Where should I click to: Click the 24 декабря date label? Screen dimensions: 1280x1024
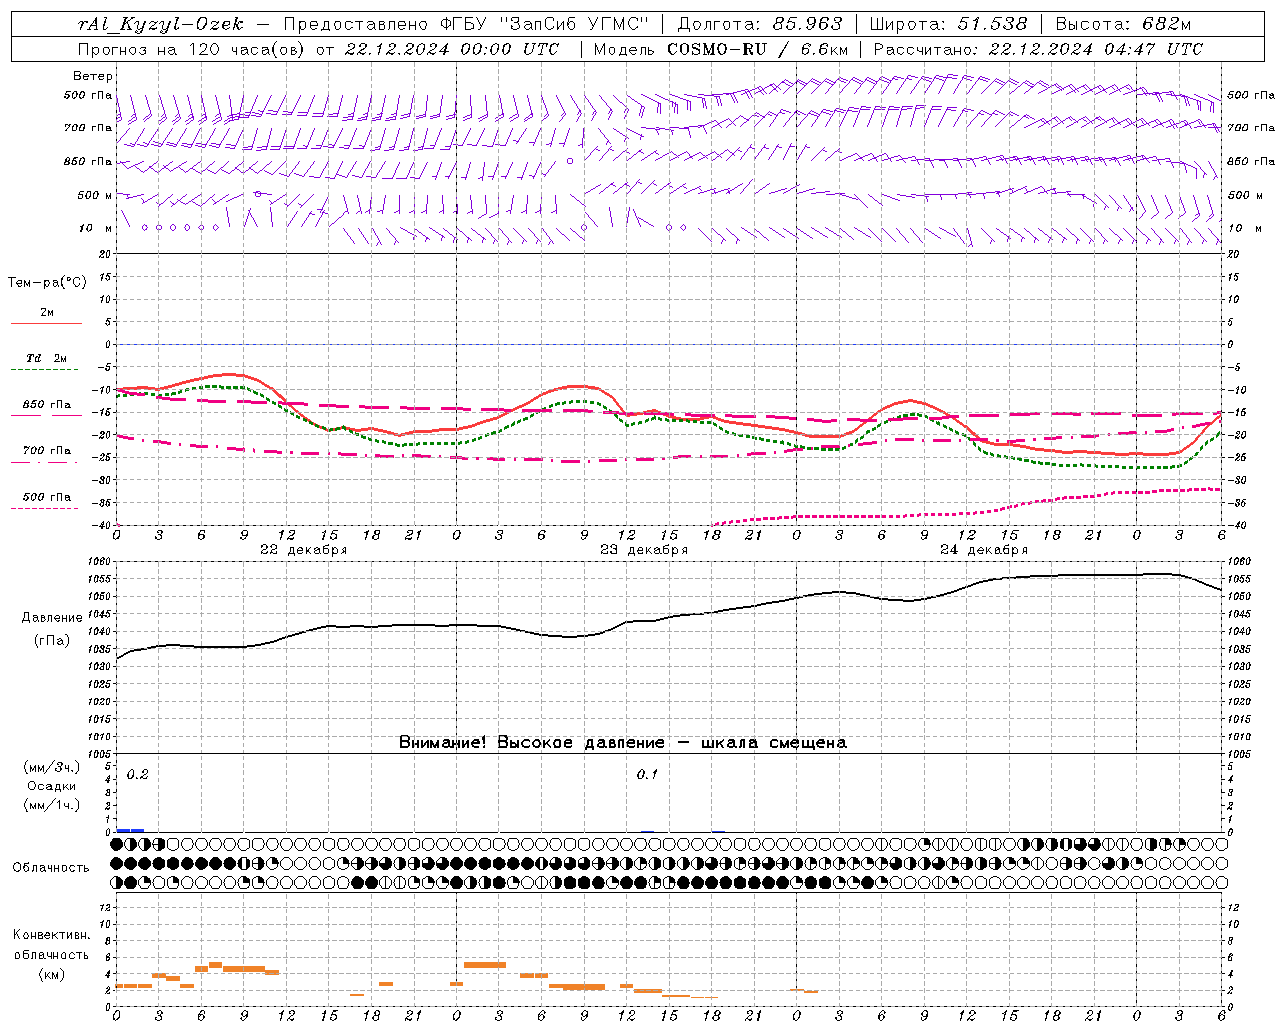[984, 550]
